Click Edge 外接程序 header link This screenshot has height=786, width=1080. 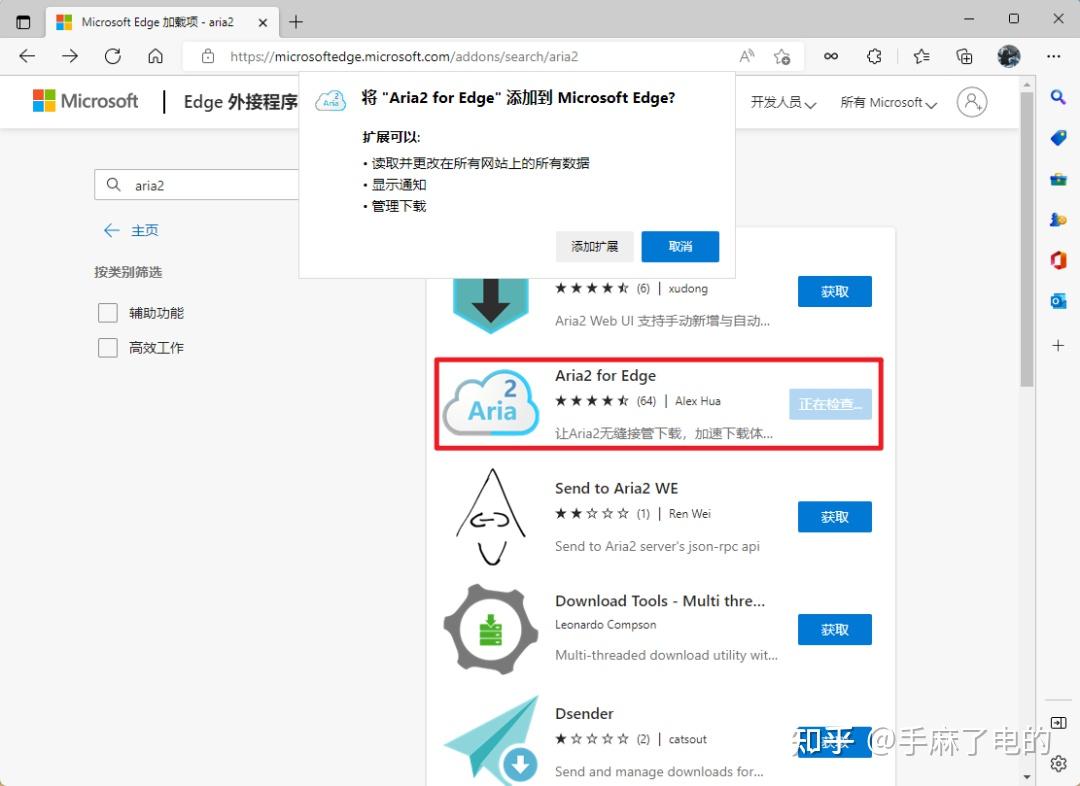click(240, 102)
